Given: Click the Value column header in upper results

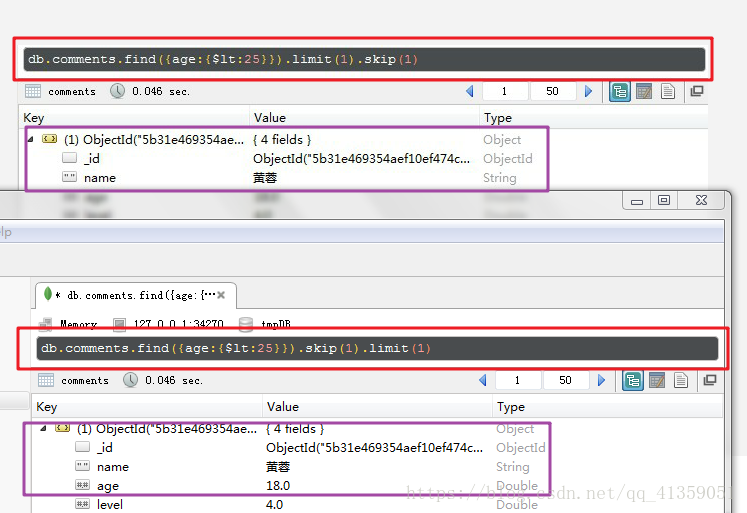Looking at the screenshot, I should 364,118.
